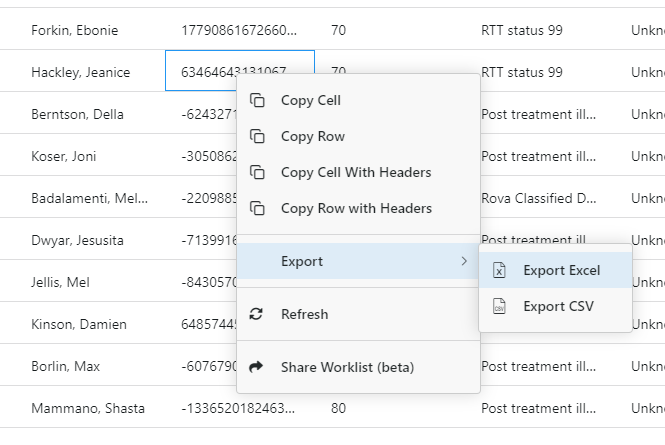Select Share Worklist (beta) menu entry
665x445 pixels.
coord(347,367)
